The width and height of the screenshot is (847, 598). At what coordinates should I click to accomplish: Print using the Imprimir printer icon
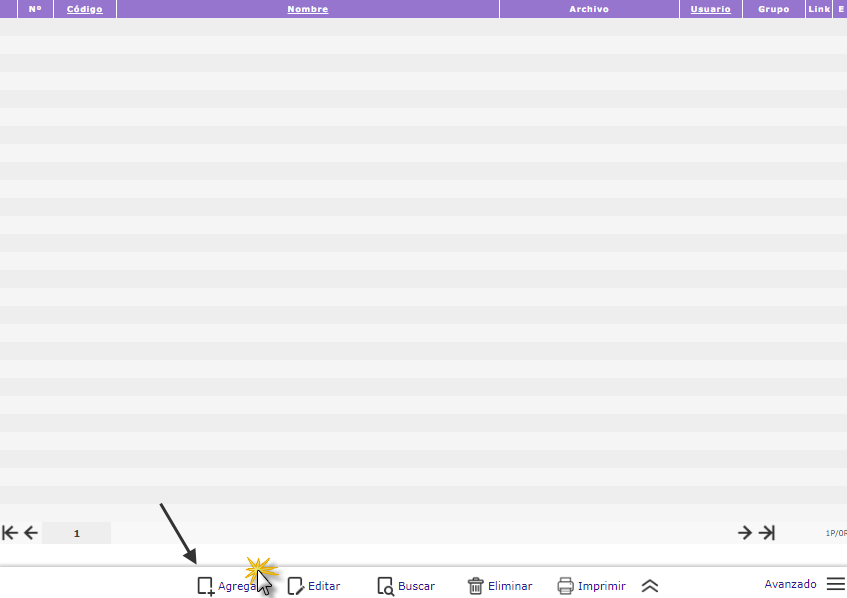(x=565, y=586)
